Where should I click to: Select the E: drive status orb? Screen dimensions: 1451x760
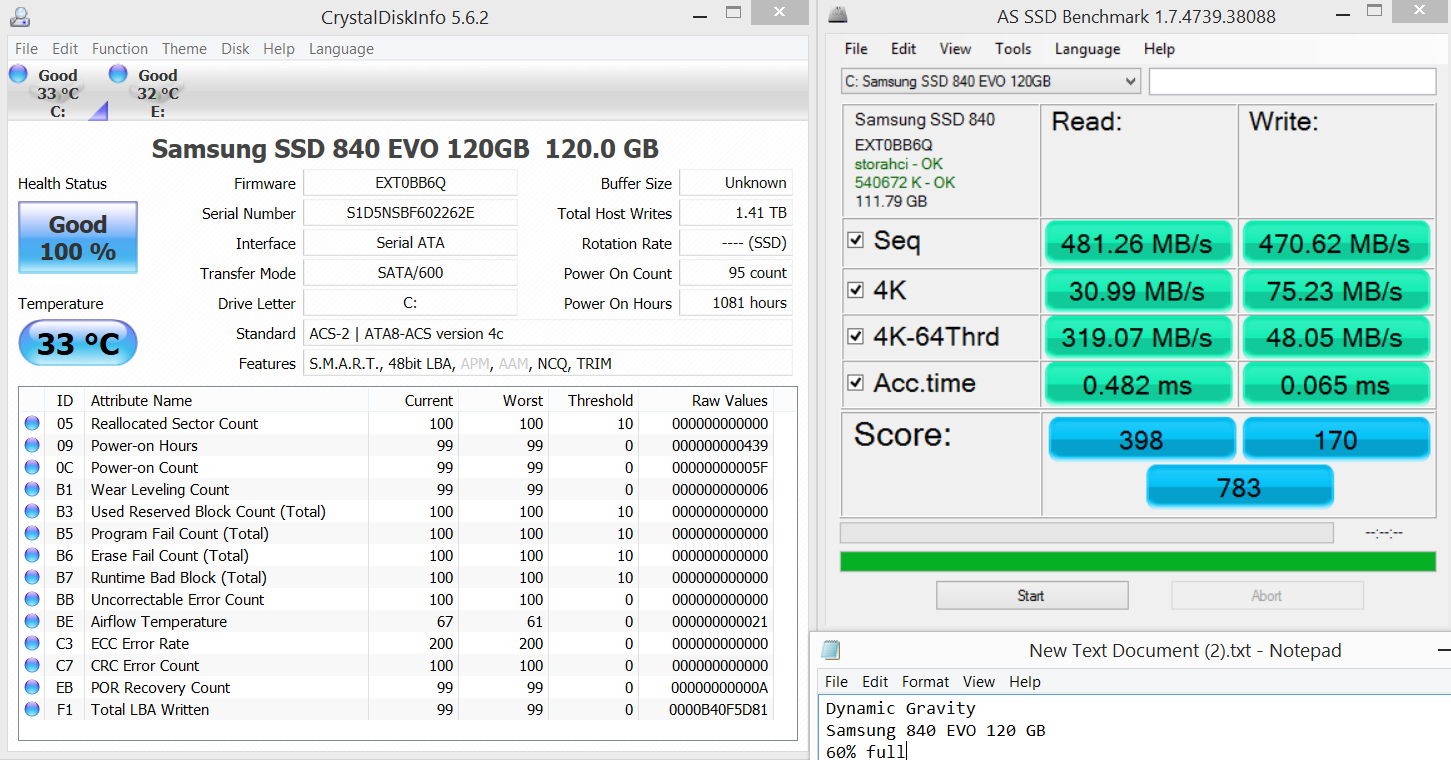(118, 74)
